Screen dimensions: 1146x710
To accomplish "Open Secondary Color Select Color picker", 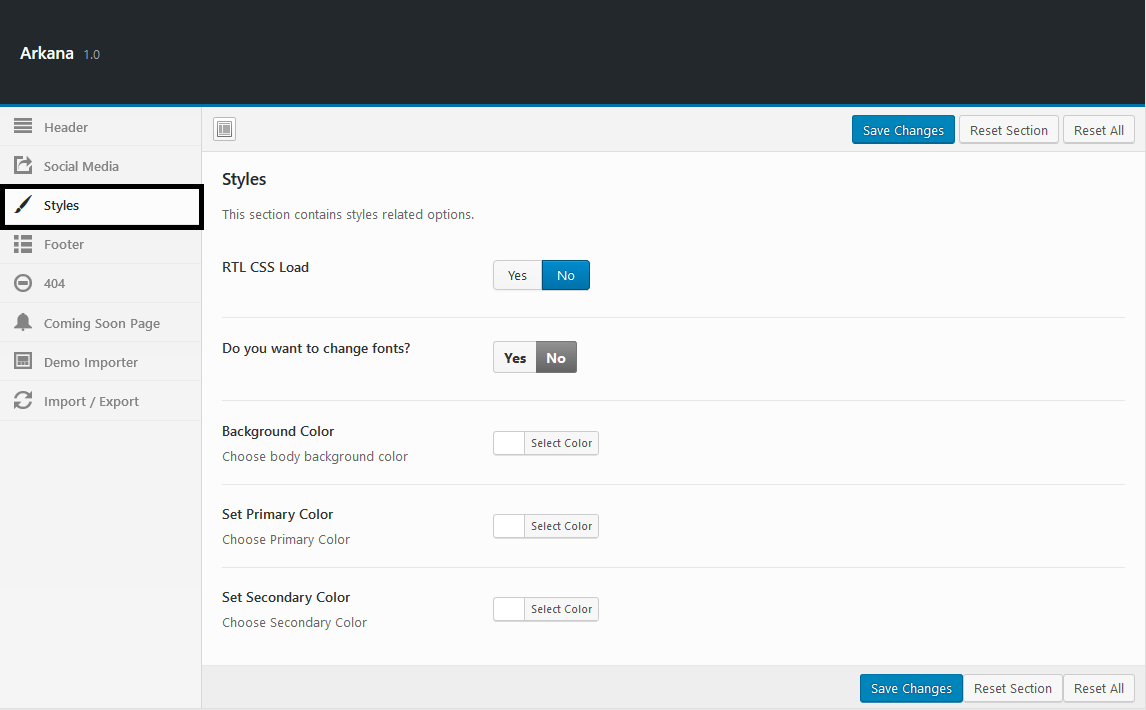I will point(561,609).
